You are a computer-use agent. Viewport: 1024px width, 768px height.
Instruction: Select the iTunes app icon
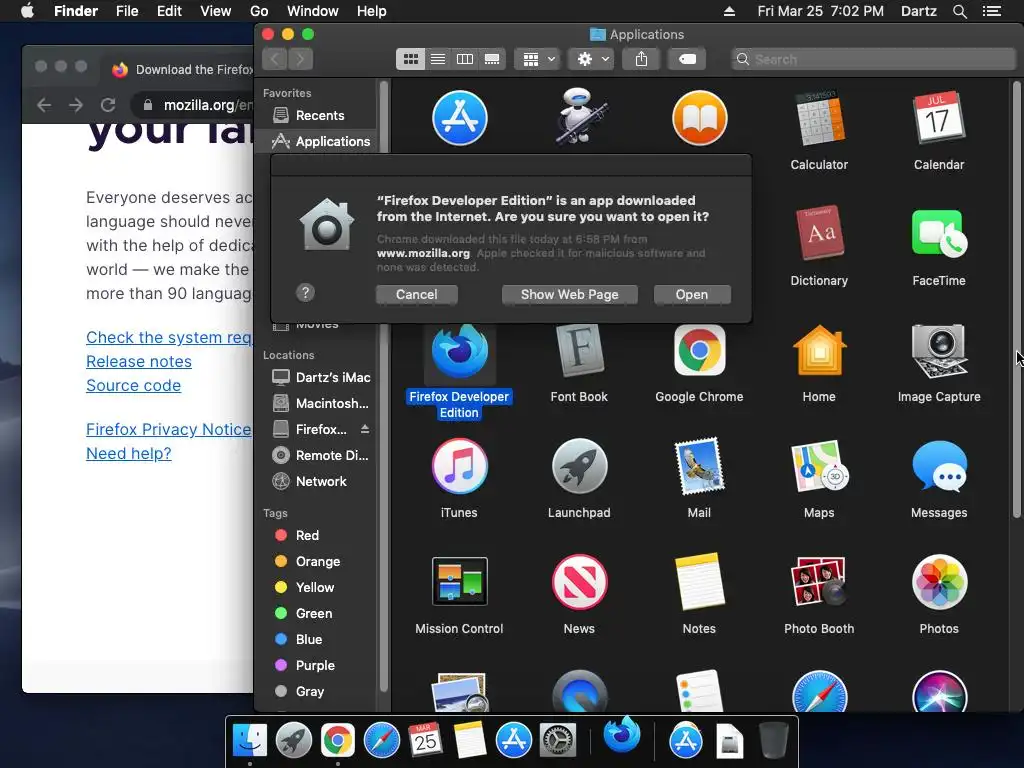coord(459,466)
